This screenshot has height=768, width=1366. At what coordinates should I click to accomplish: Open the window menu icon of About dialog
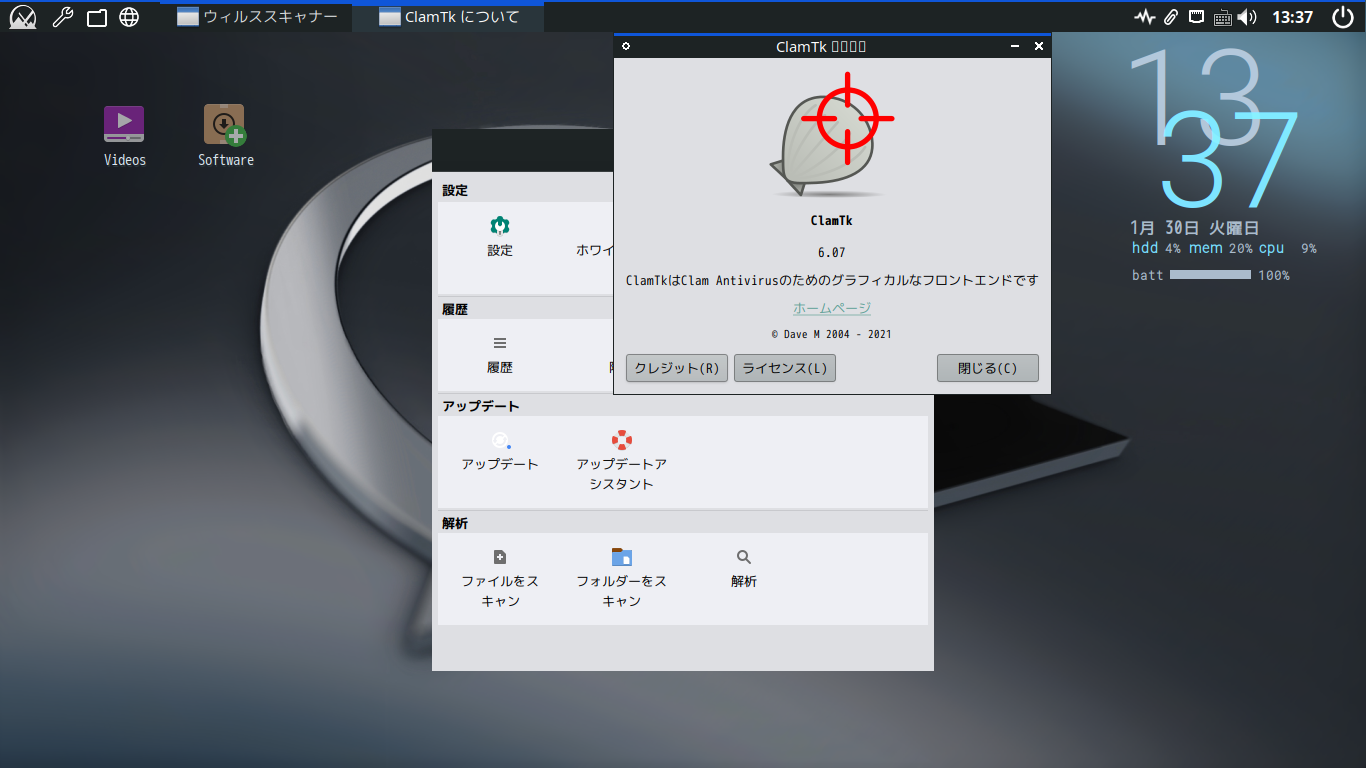(x=626, y=46)
